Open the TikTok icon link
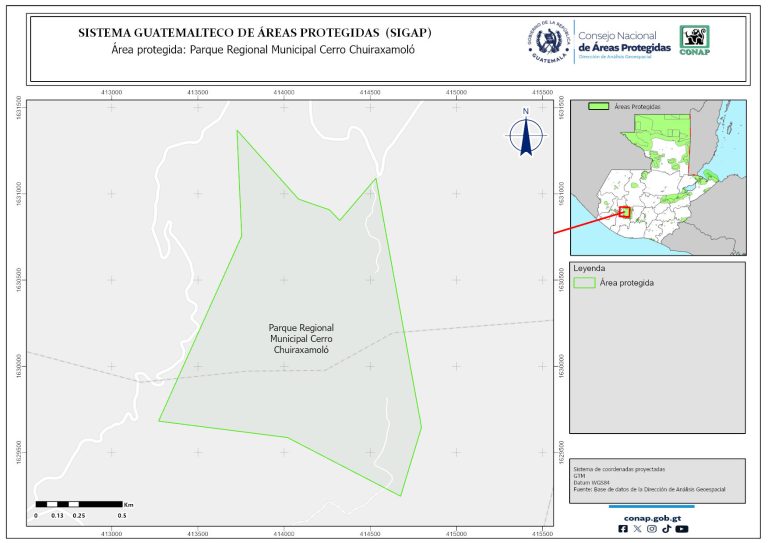The height and width of the screenshot is (543, 768). click(x=666, y=529)
